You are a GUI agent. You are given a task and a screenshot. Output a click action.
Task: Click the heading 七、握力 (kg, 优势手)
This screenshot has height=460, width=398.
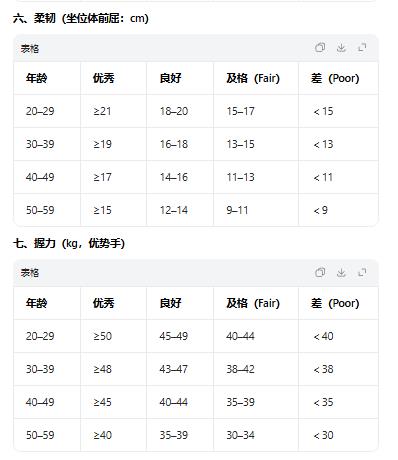(69, 243)
